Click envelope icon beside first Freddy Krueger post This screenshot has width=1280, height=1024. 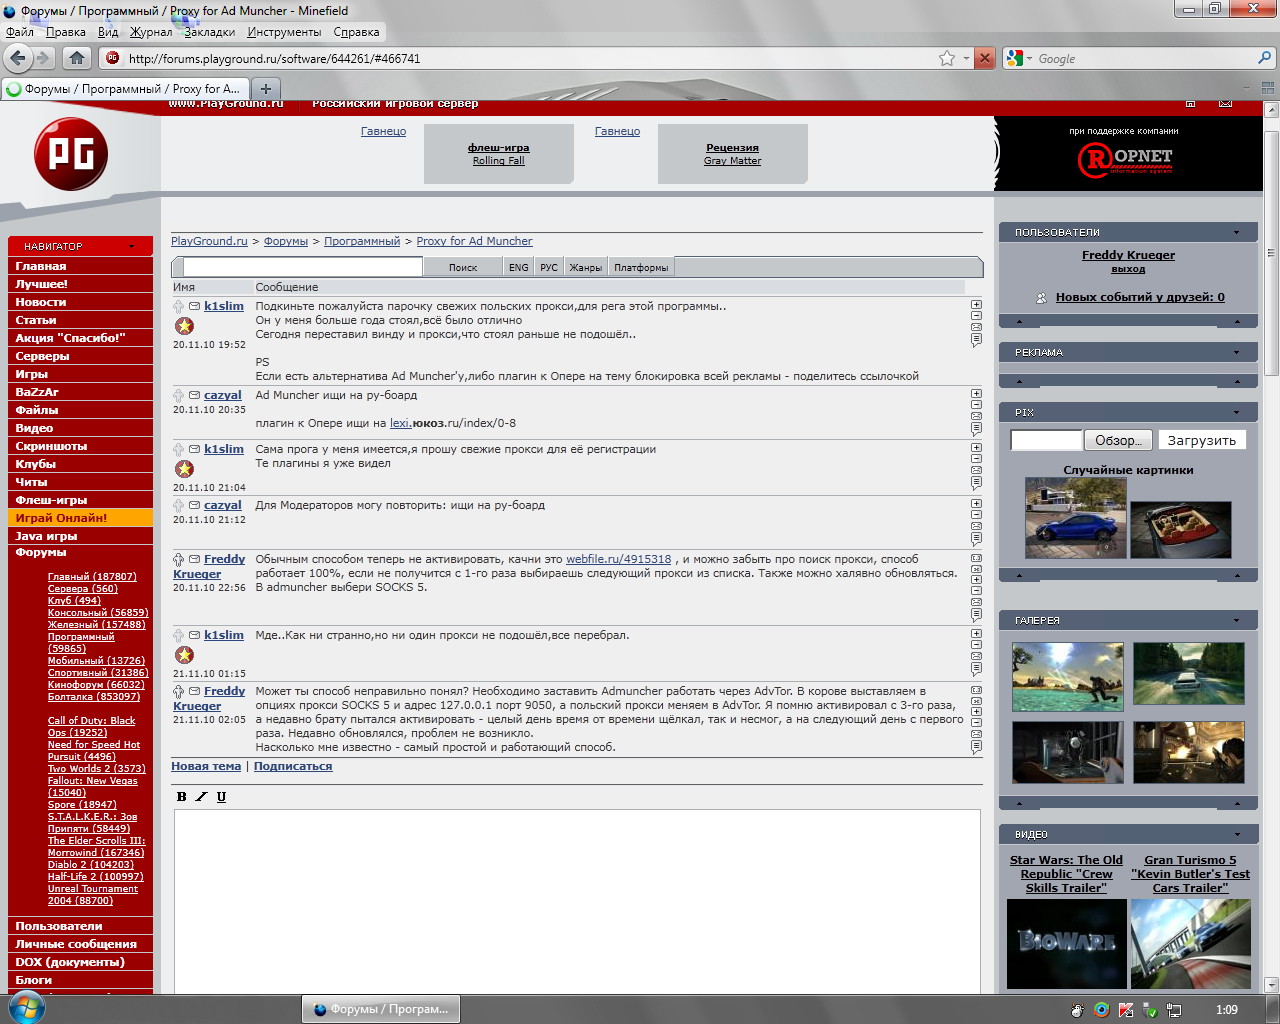(x=195, y=559)
